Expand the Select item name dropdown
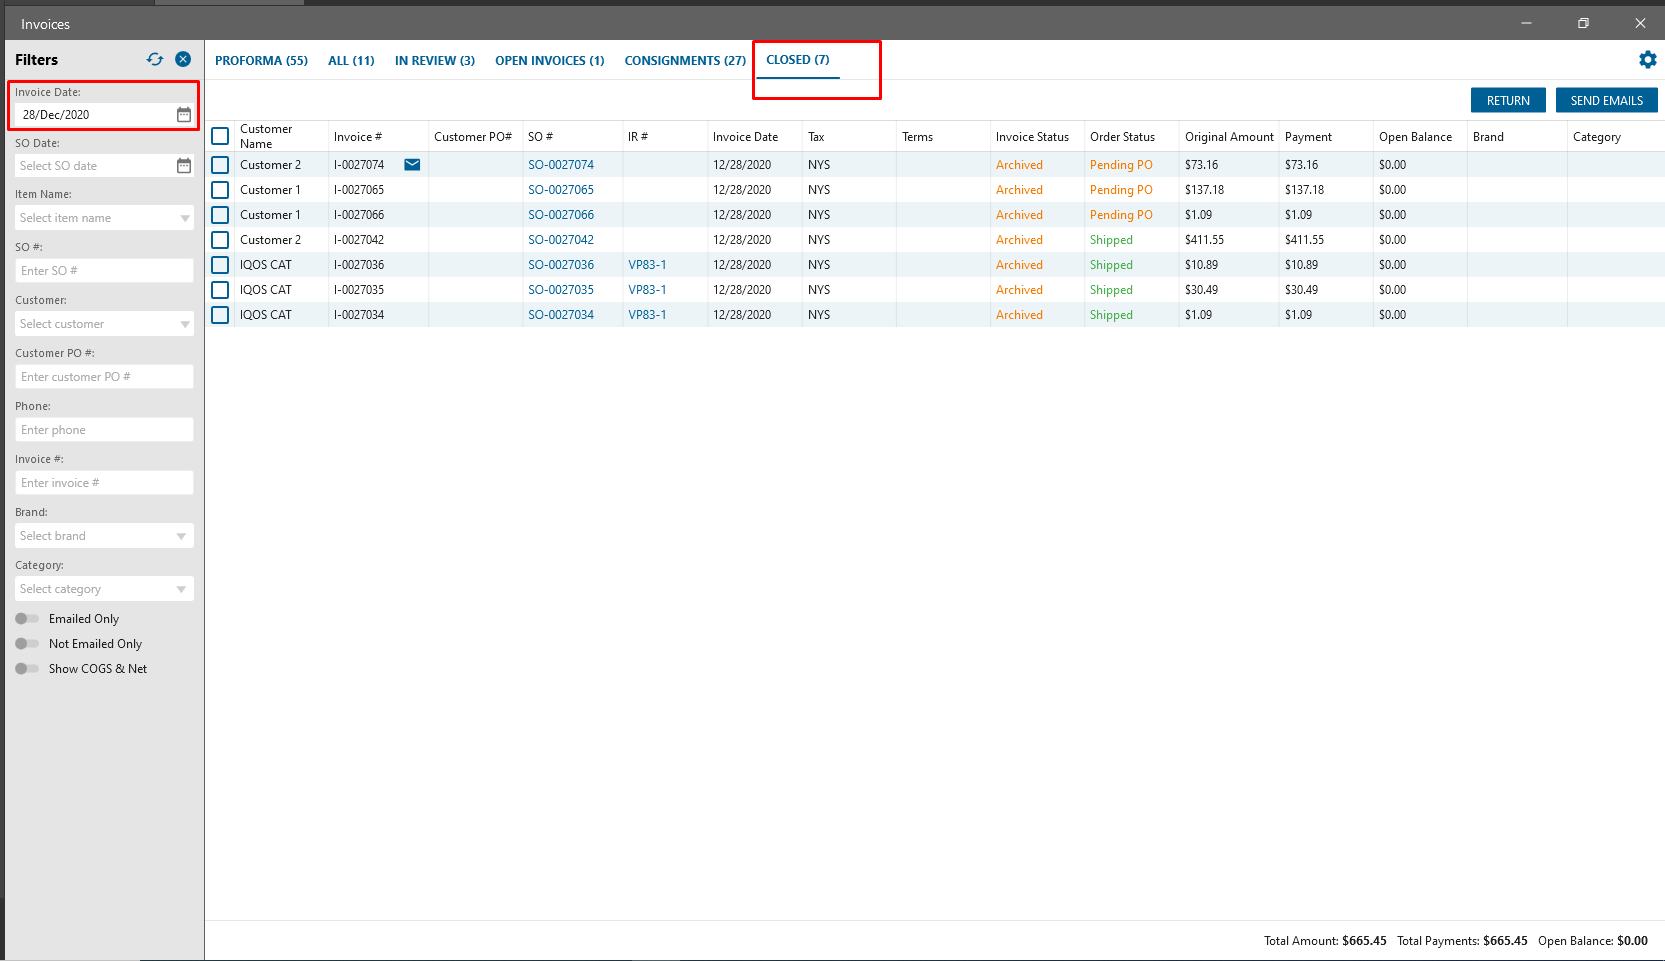The image size is (1665, 961). [185, 218]
